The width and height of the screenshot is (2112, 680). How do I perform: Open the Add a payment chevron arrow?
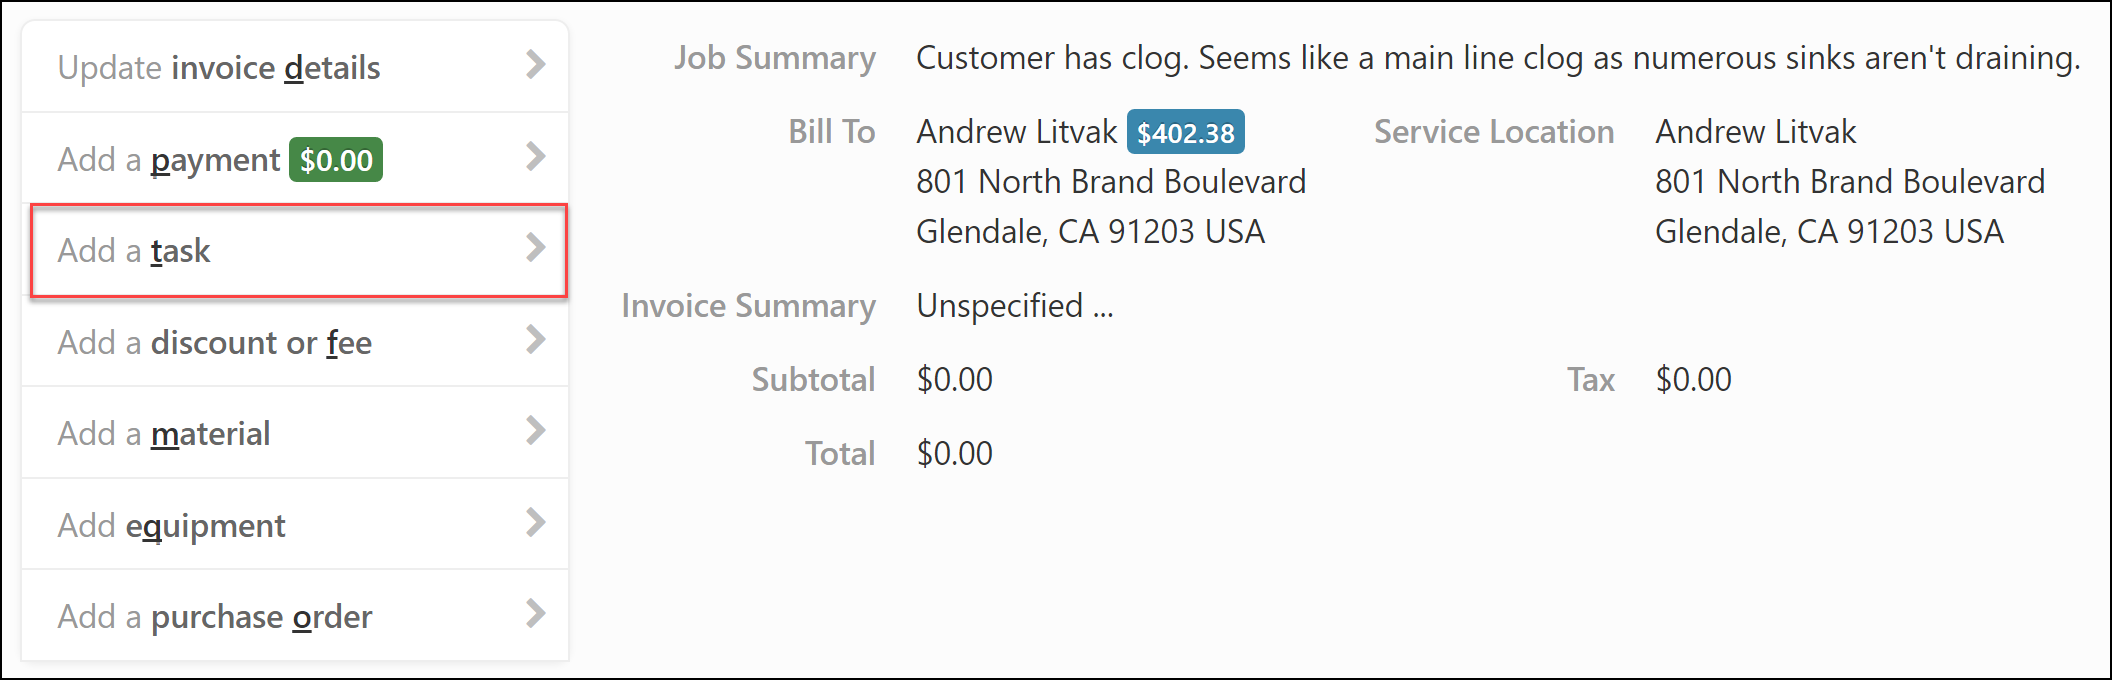(x=536, y=158)
